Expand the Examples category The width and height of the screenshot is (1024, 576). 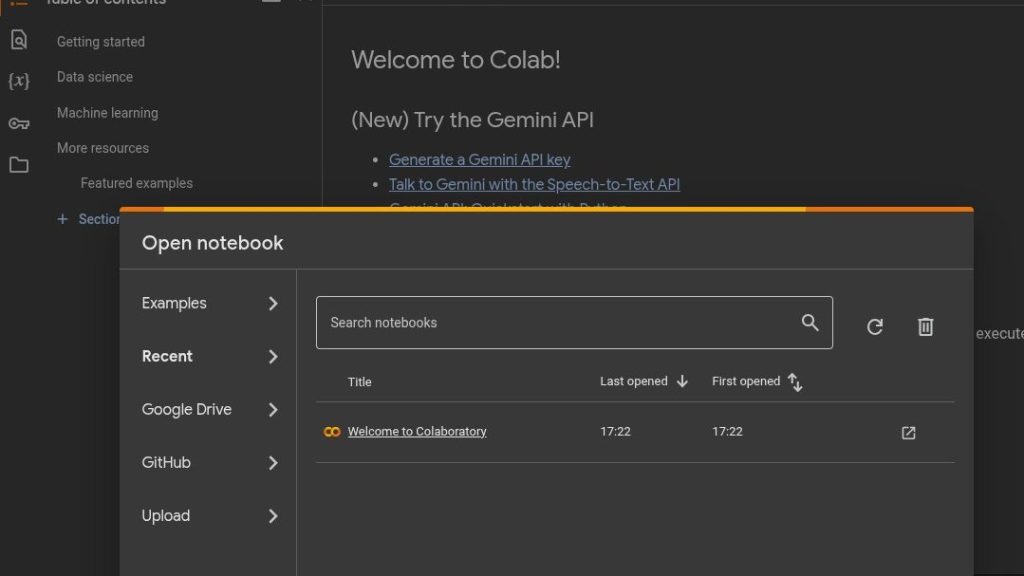click(x=210, y=303)
